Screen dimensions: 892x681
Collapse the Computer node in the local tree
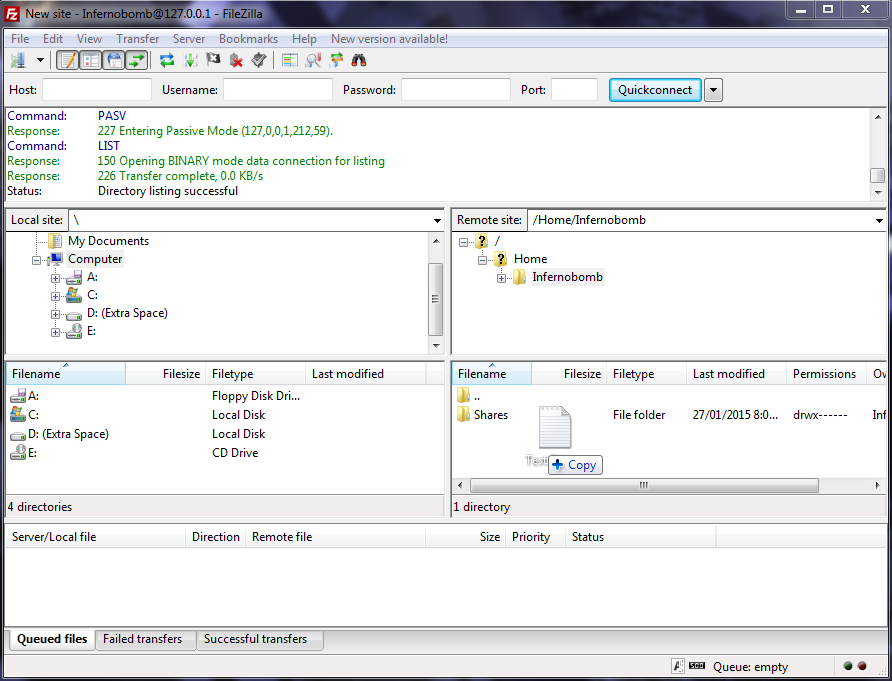tap(37, 260)
